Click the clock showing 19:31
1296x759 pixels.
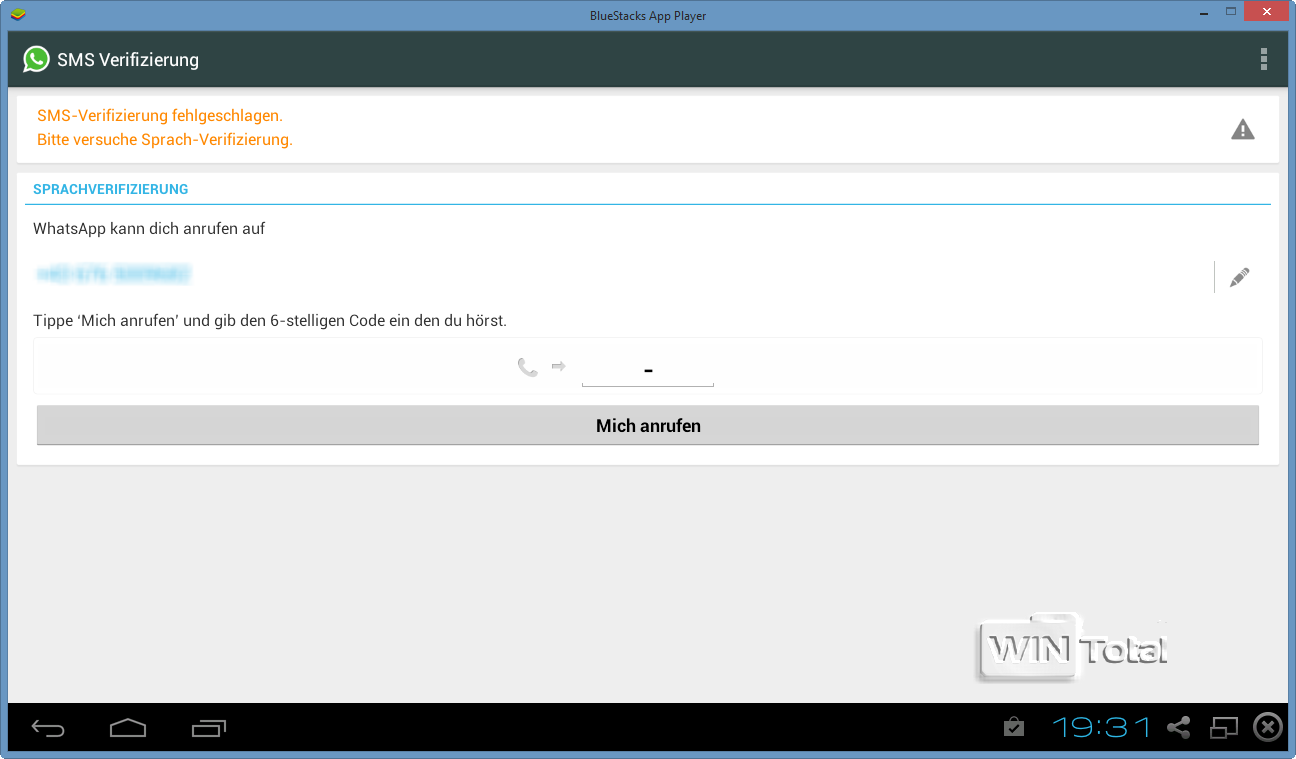[x=1101, y=727]
